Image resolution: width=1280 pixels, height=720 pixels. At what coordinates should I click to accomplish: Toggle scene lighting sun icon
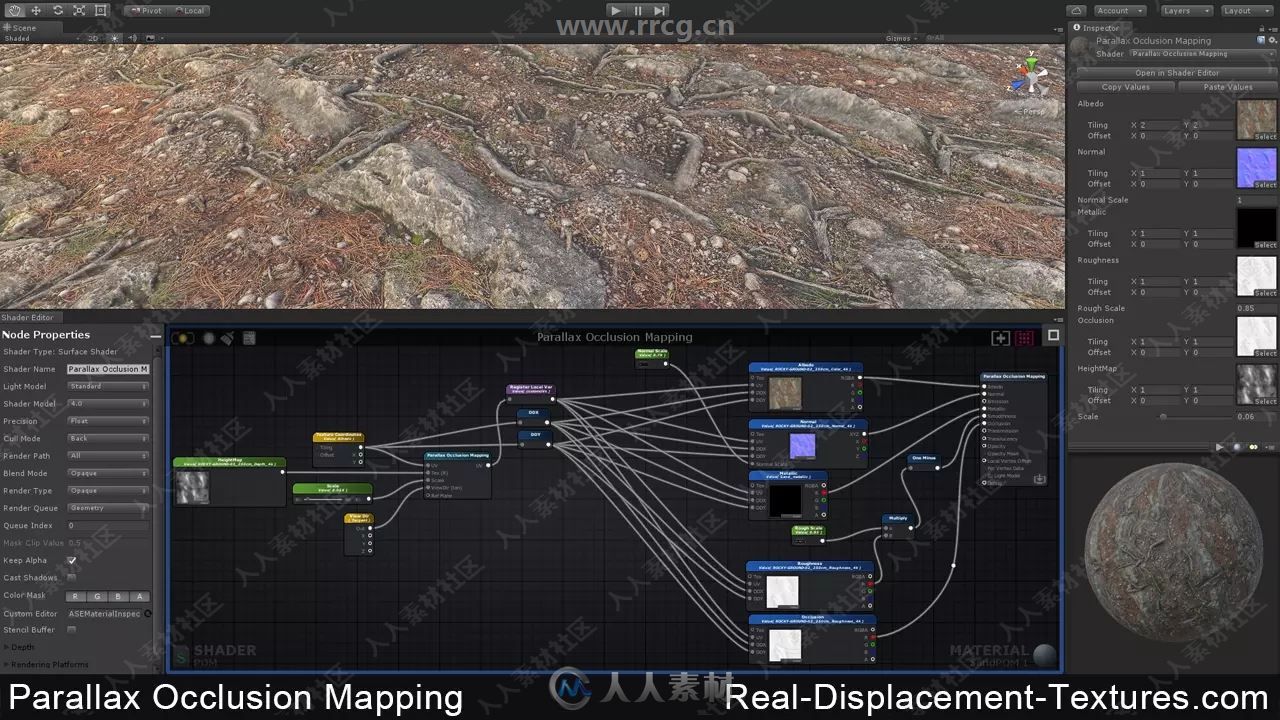click(x=115, y=38)
